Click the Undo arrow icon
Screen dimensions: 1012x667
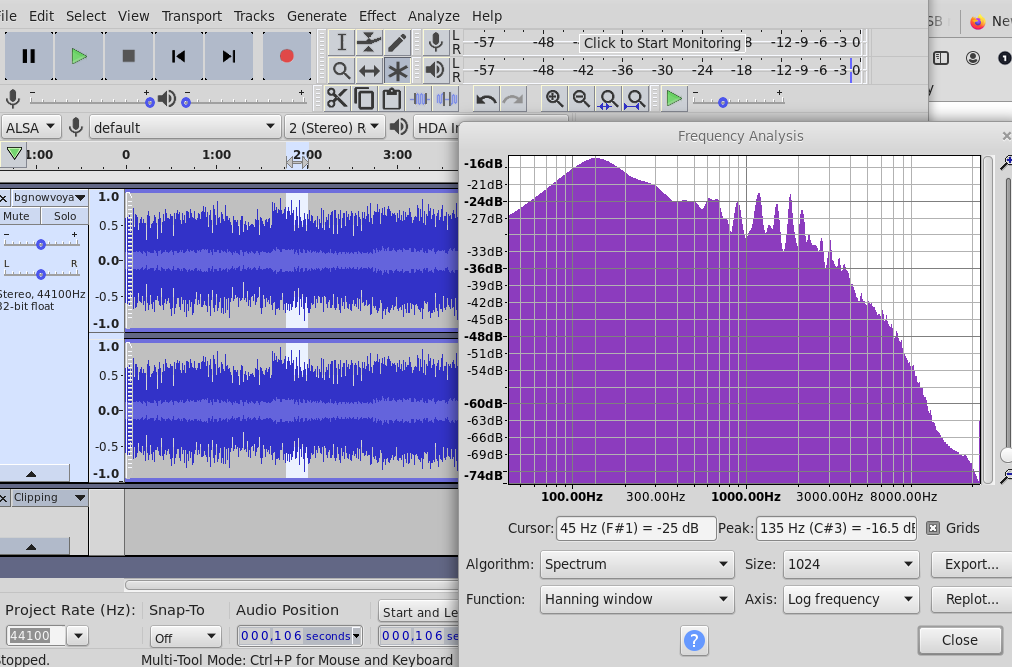(x=486, y=99)
